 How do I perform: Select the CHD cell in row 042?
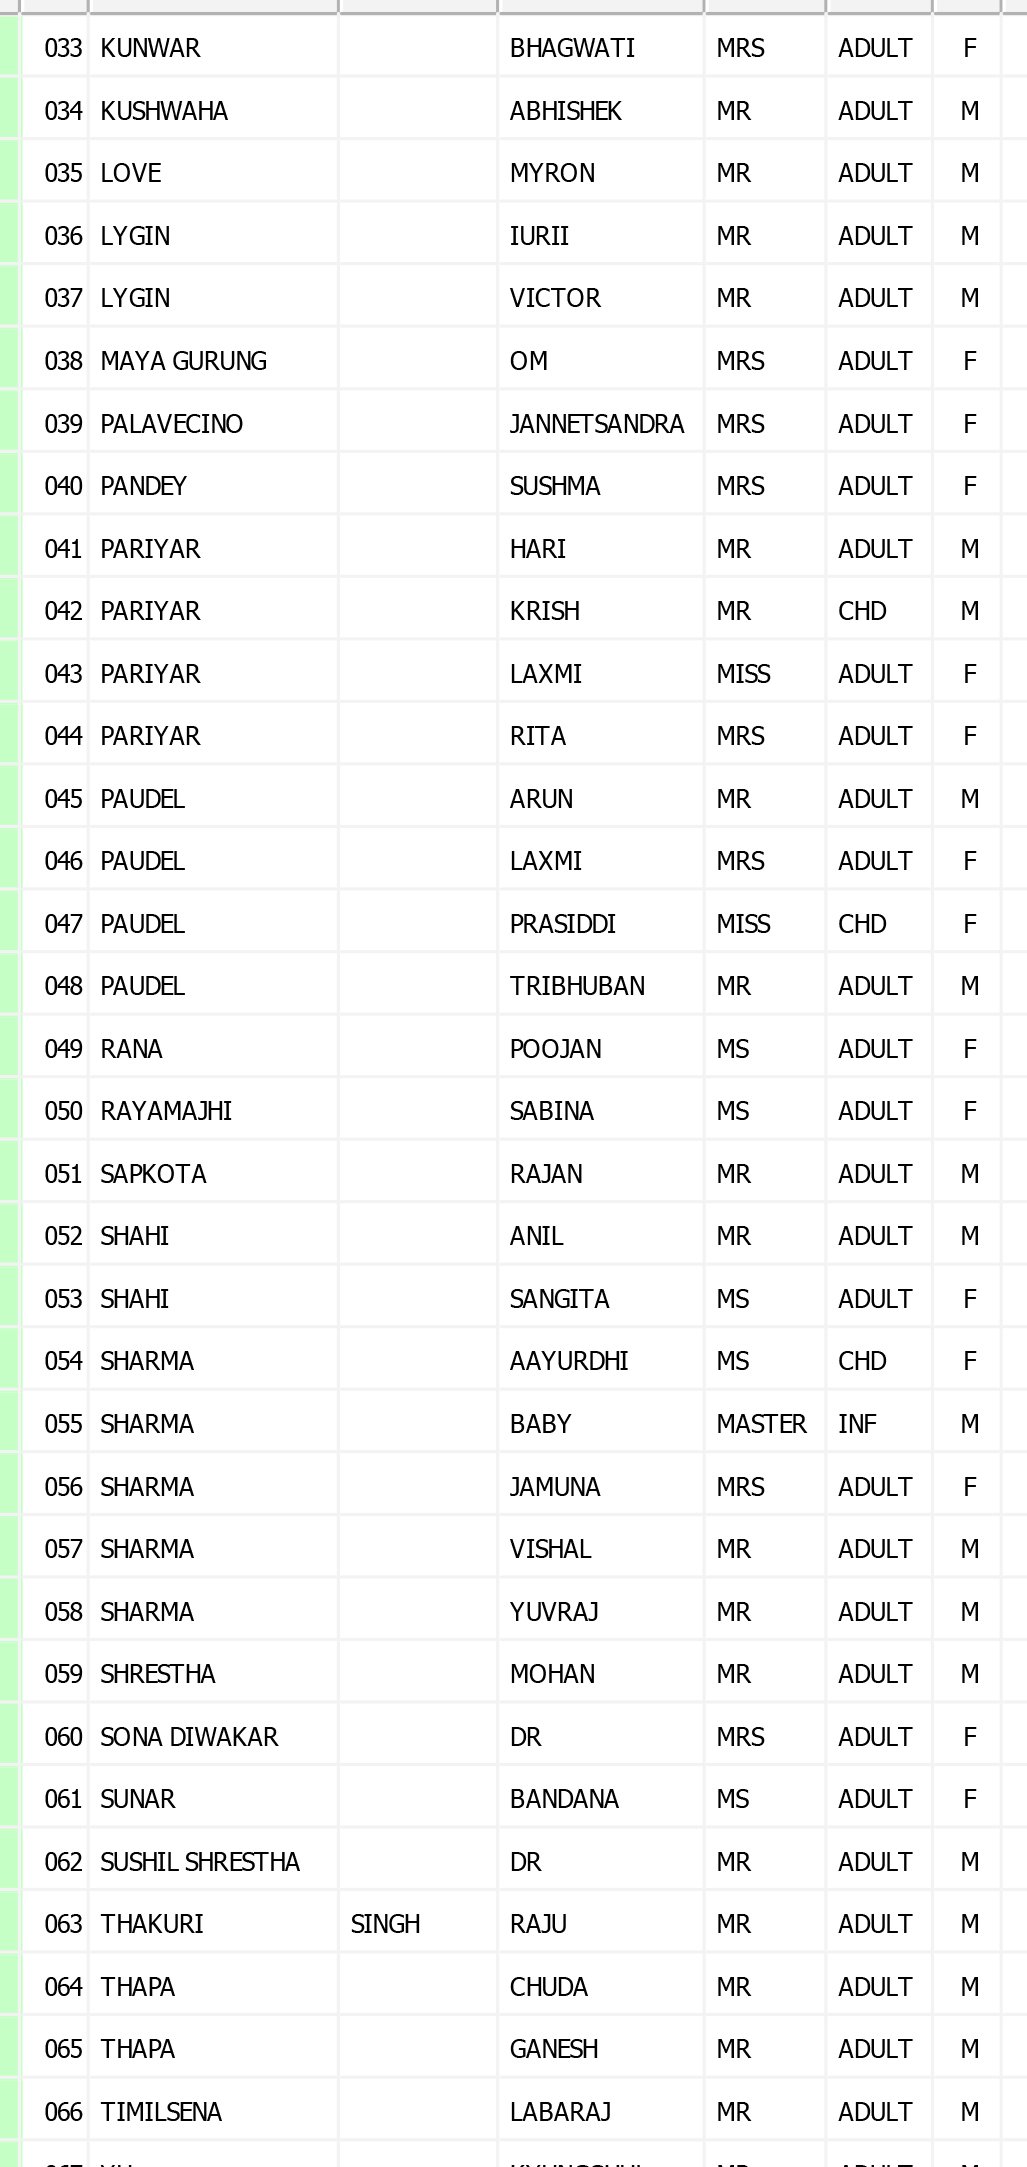coord(862,611)
